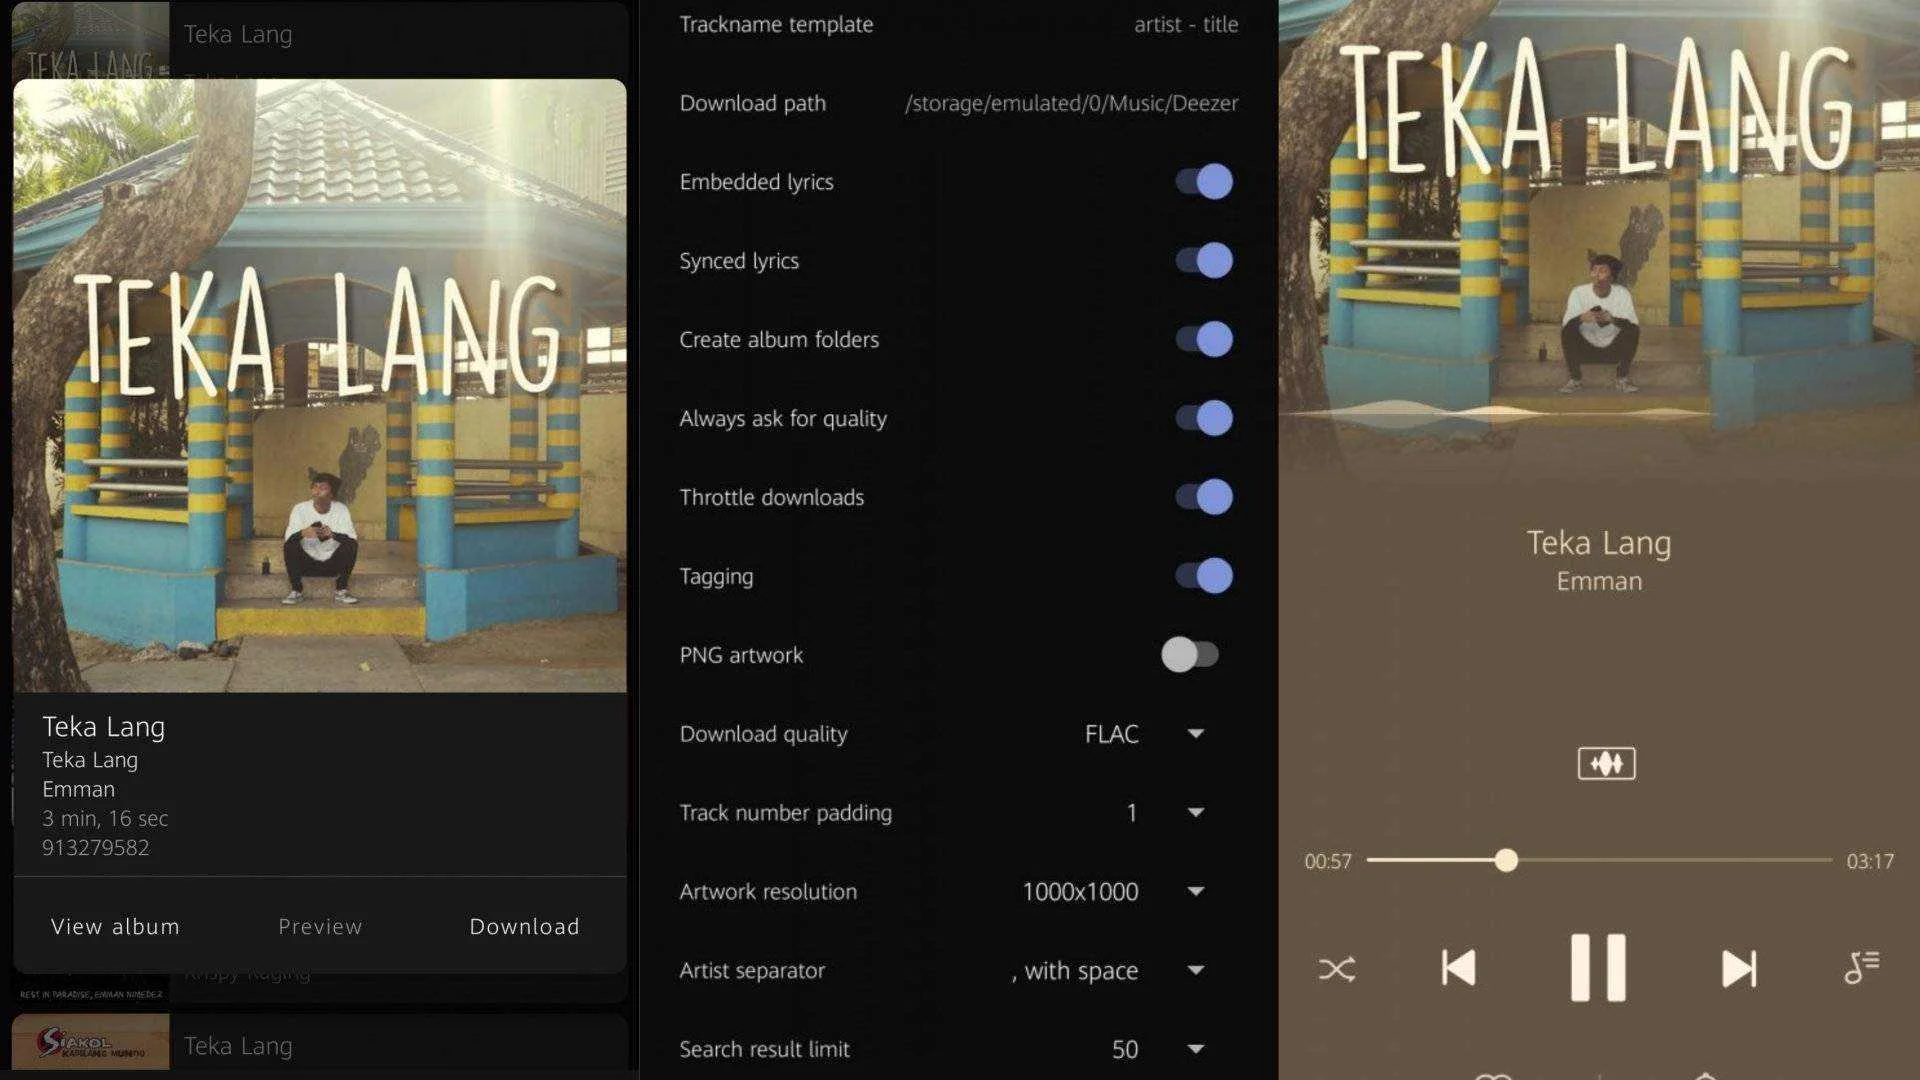Click the total duration 03:17
This screenshot has width=1920, height=1080.
(1869, 862)
